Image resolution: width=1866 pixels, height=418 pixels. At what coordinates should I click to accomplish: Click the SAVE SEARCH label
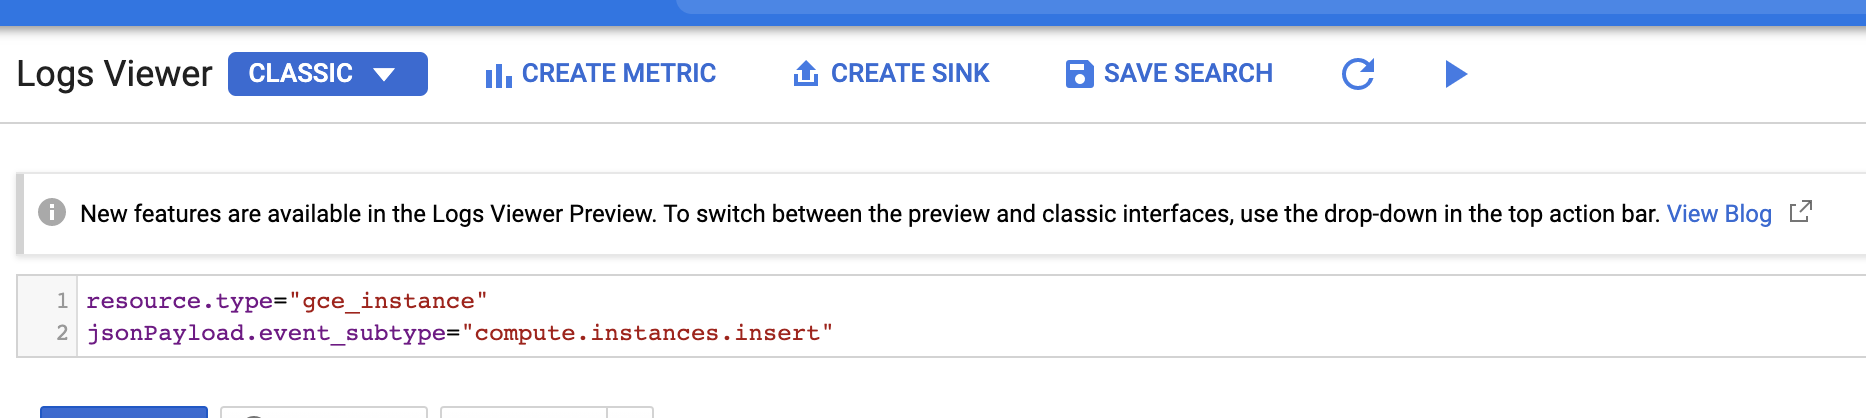(x=1188, y=74)
